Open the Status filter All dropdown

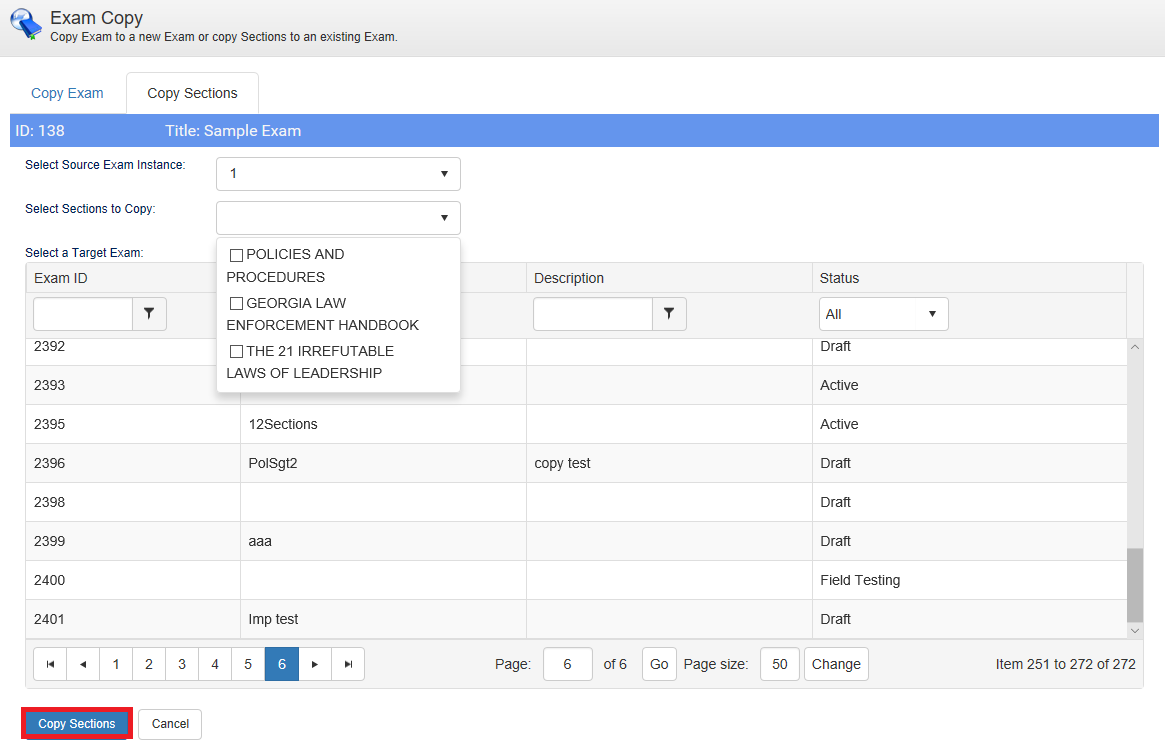(883, 314)
